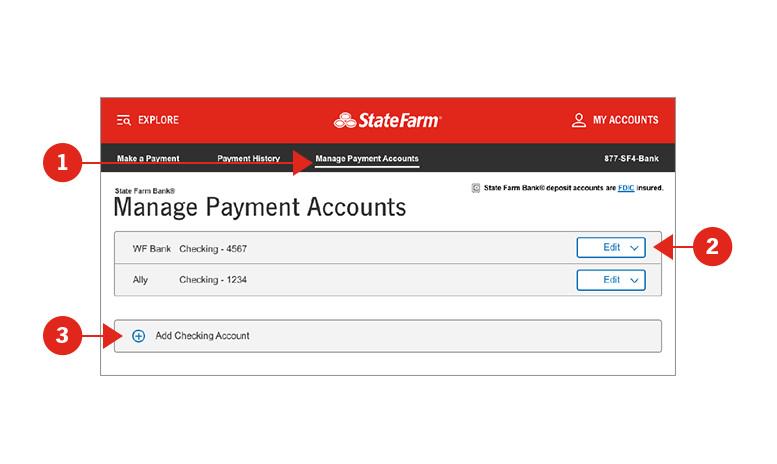
Task: Click the 877-SF4-Bank phone number
Action: coord(631,159)
